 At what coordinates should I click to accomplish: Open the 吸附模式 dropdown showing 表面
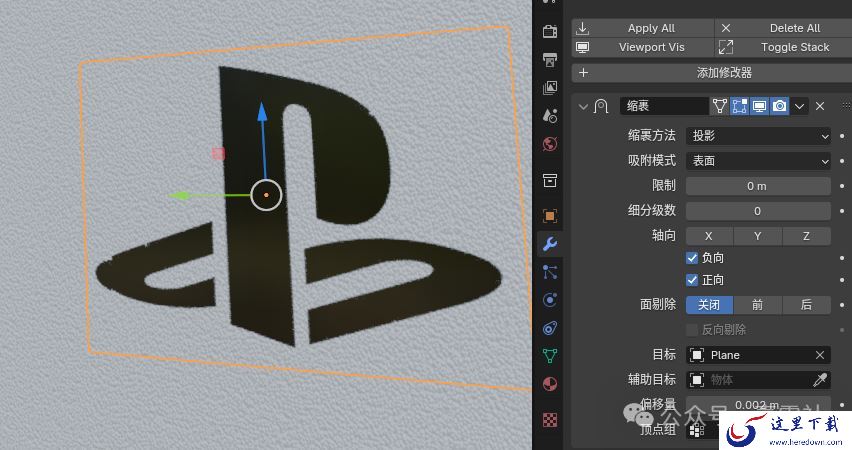click(758, 161)
